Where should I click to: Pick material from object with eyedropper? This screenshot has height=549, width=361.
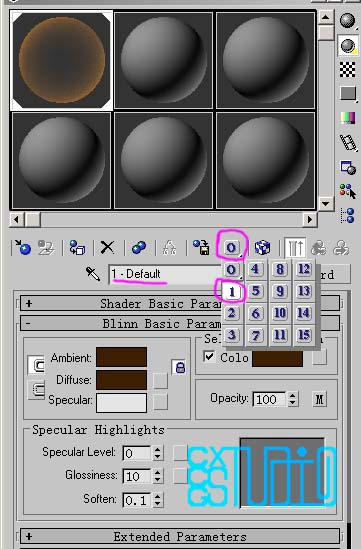coord(93,274)
